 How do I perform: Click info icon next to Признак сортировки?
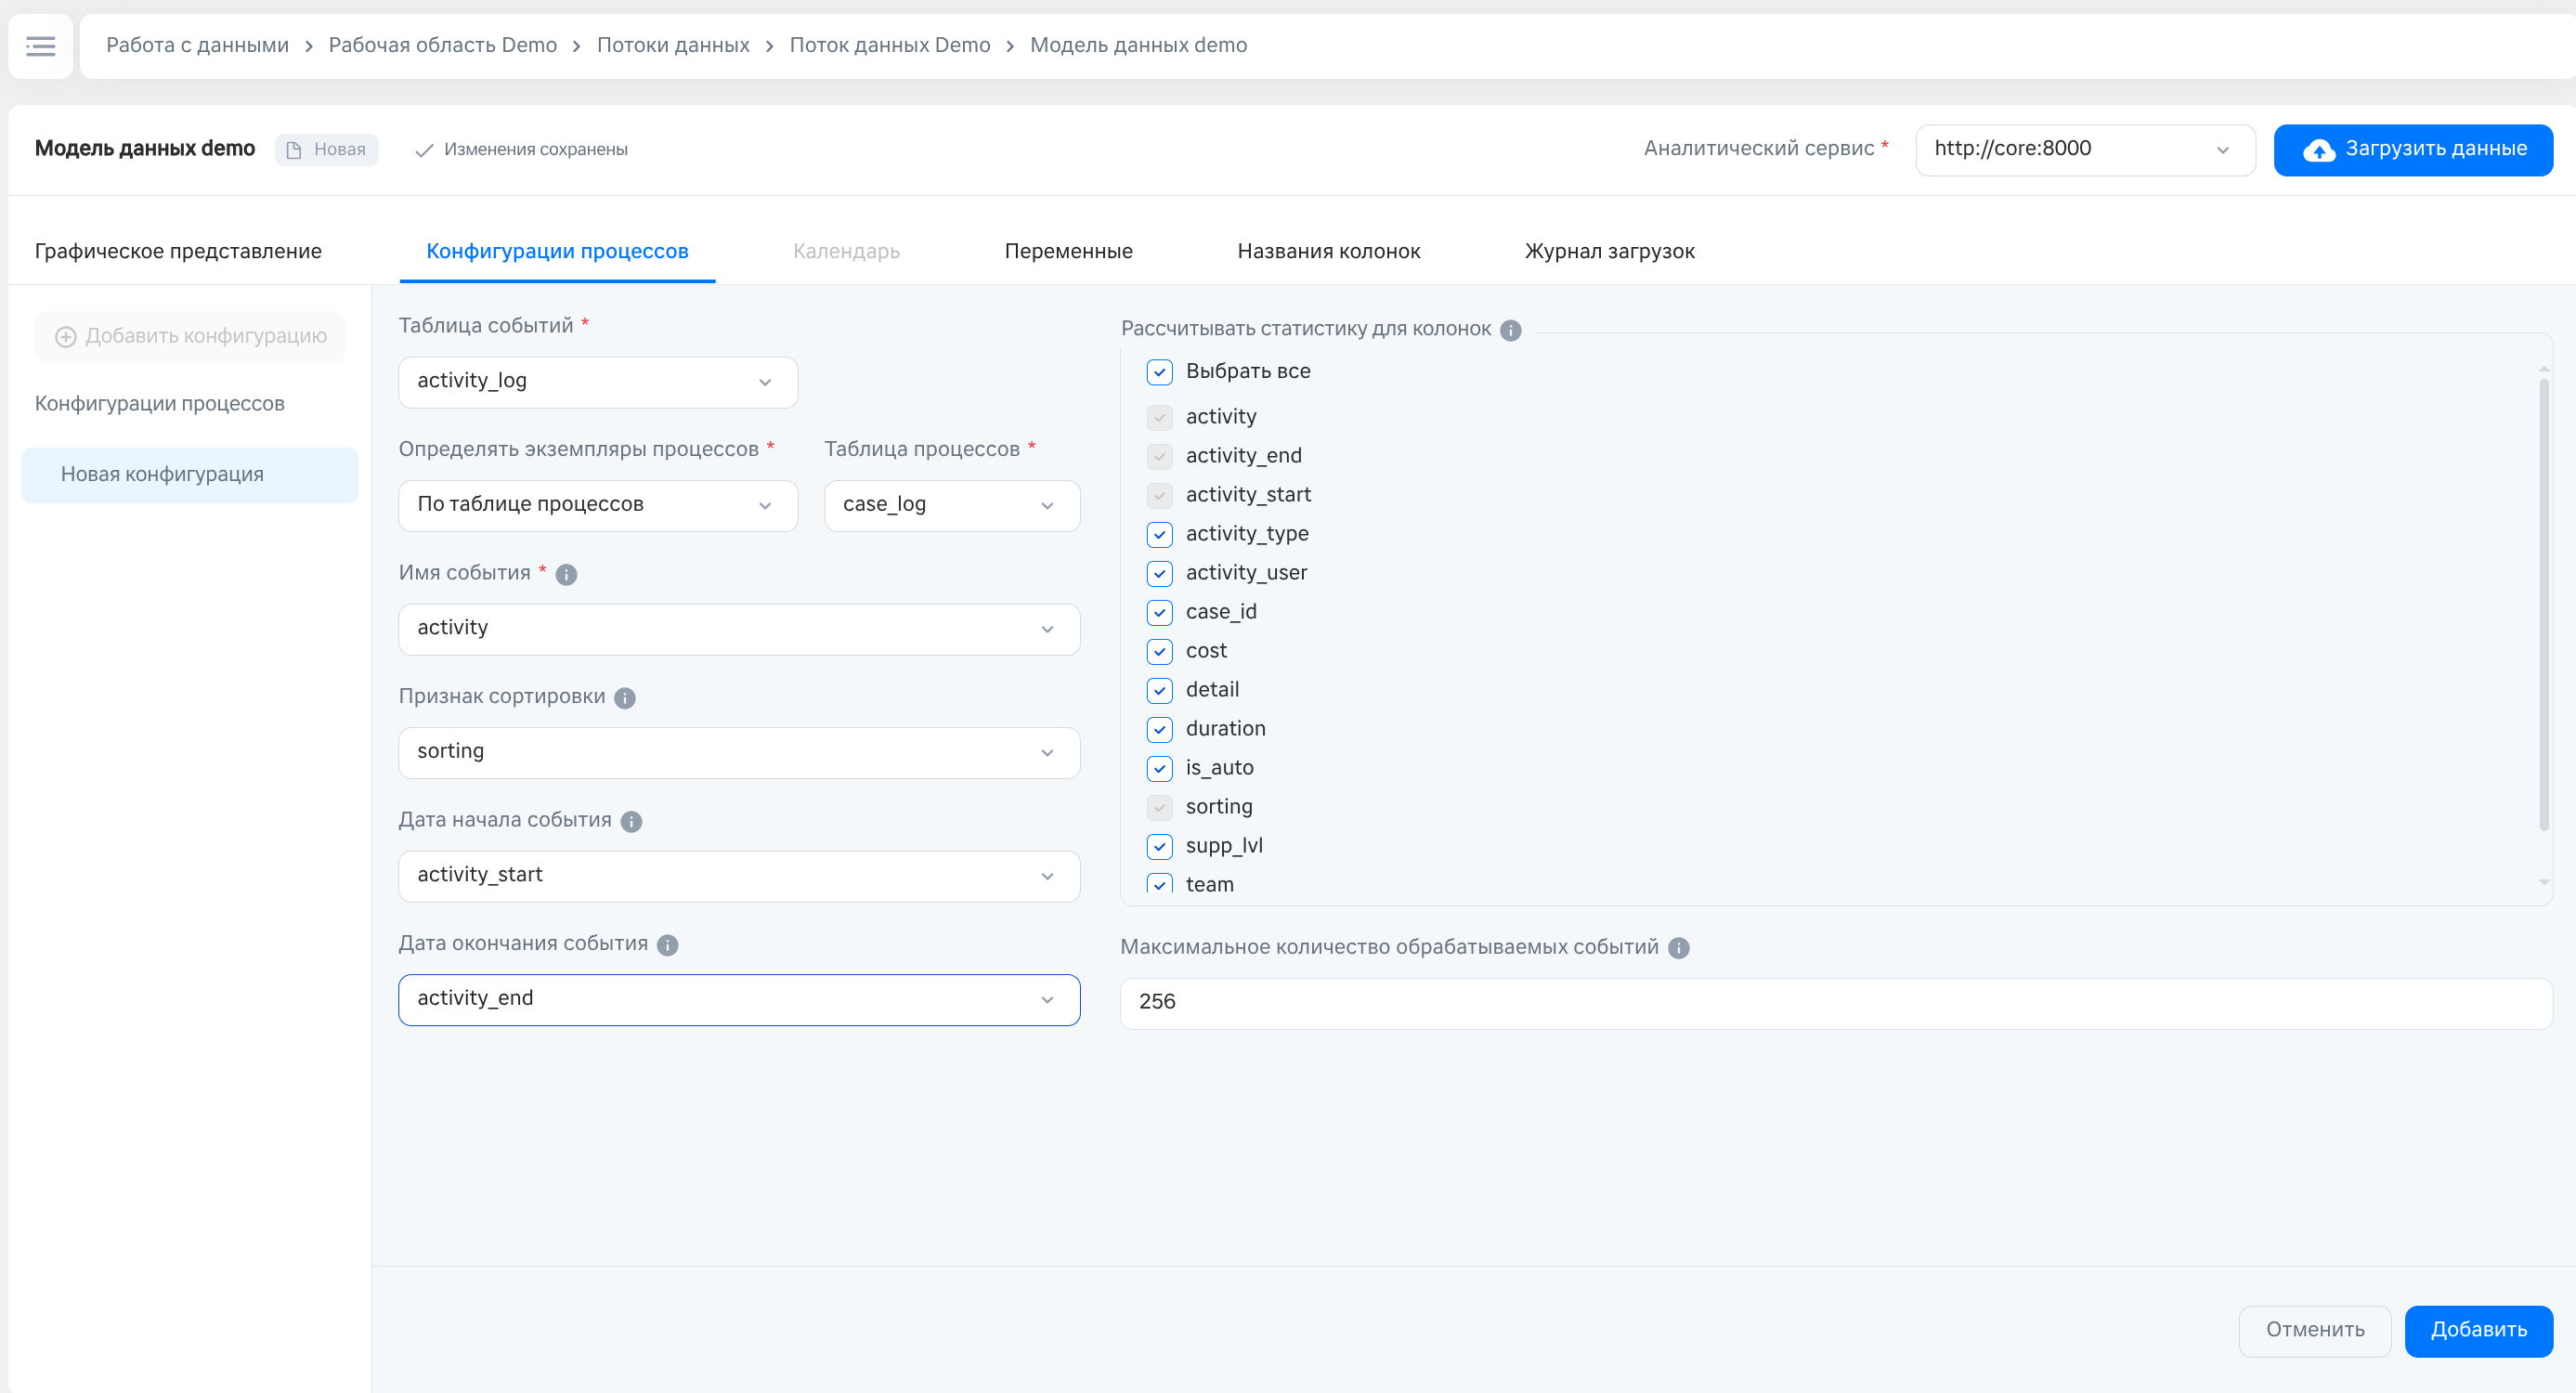tap(625, 698)
